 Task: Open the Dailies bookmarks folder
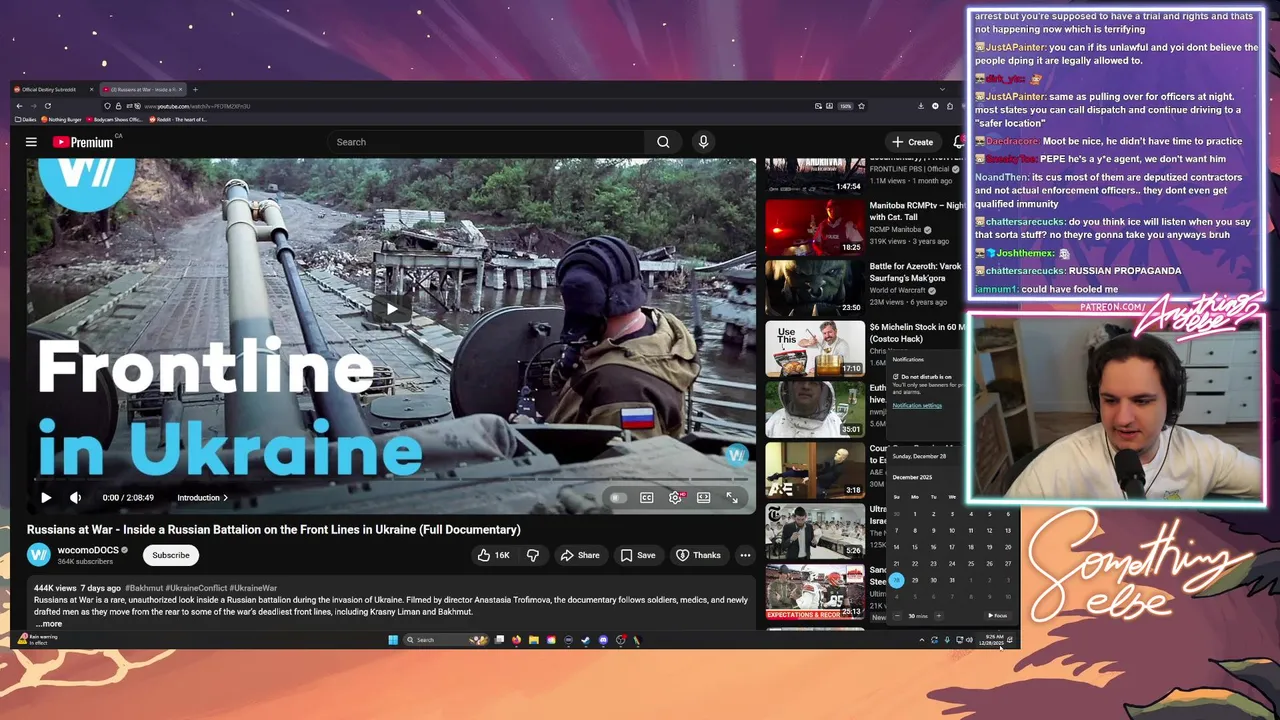[x=26, y=119]
